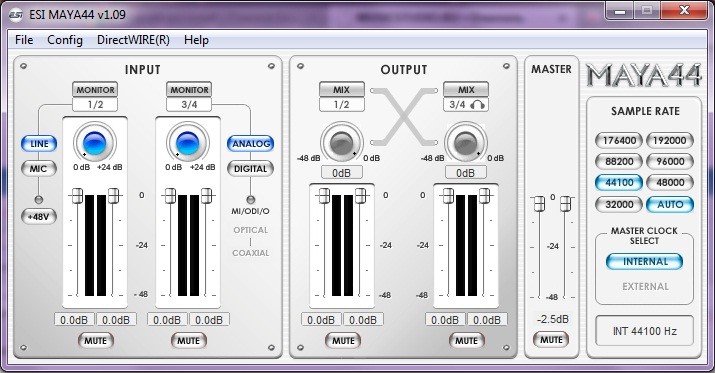Image resolution: width=715 pixels, height=373 pixels.
Task: Toggle MIX button for output 3/4
Action: pyautogui.click(x=466, y=90)
